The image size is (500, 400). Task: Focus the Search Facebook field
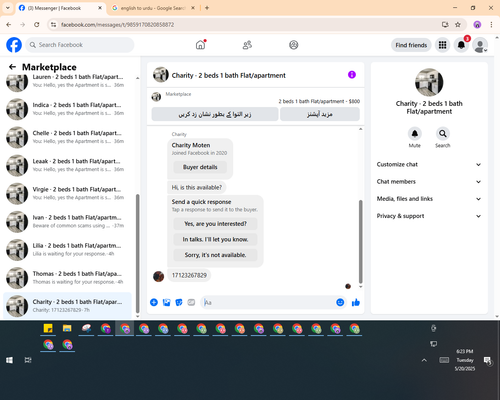tap(80, 45)
